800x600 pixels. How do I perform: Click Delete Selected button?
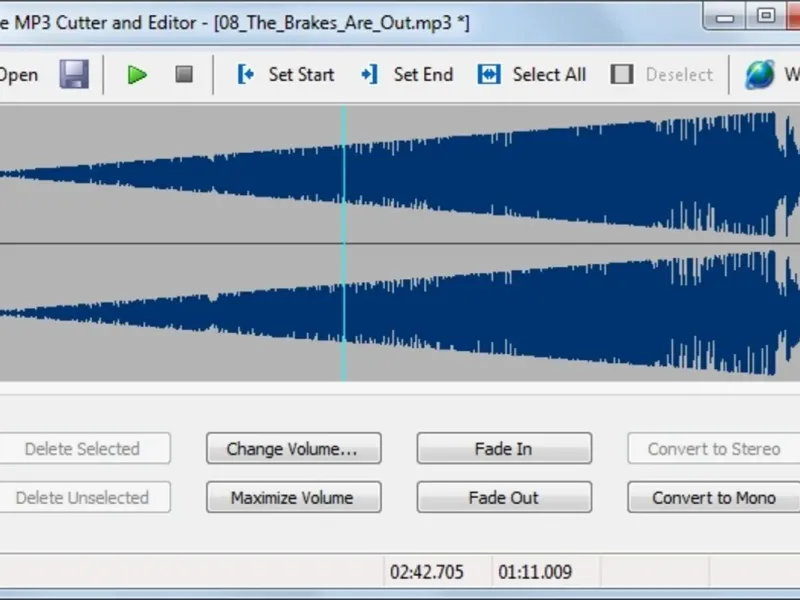(x=83, y=448)
